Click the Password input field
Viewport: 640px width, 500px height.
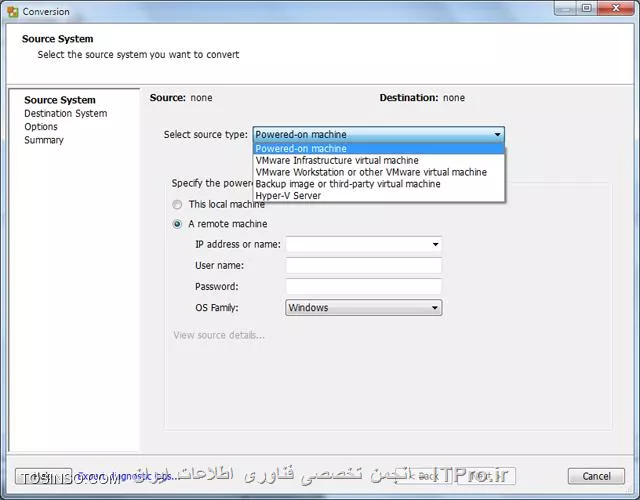(x=364, y=287)
